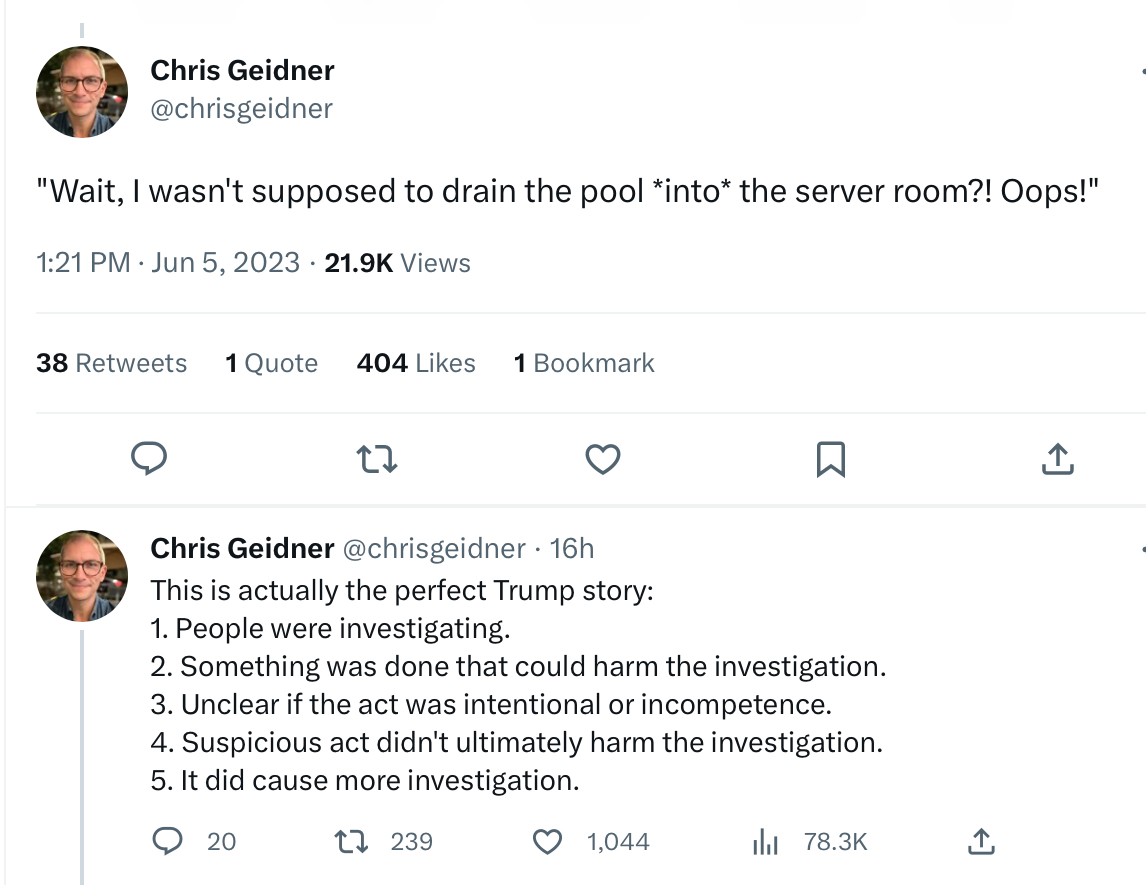Viewport: 1146px width, 885px height.
Task: Reply to the 'perfect Trump story' tweet
Action: (x=166, y=842)
